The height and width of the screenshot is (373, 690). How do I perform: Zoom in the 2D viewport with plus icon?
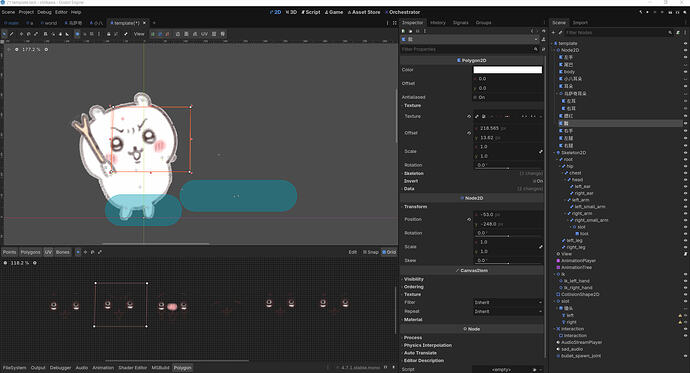[x=46, y=49]
